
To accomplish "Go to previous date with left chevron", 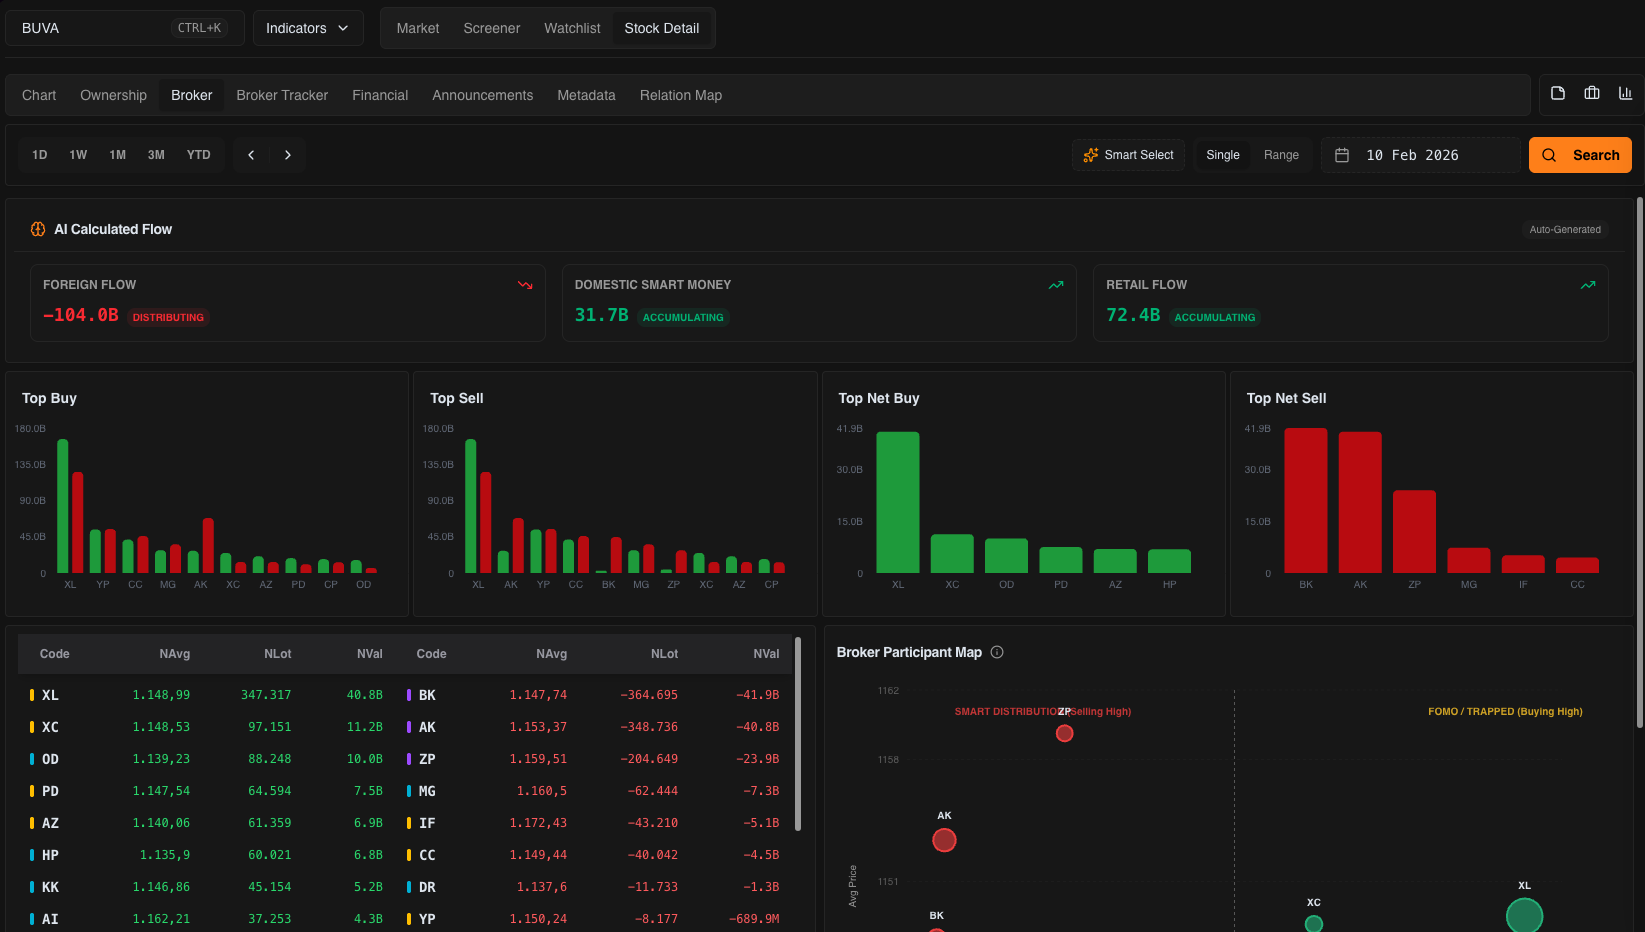I will 251,155.
